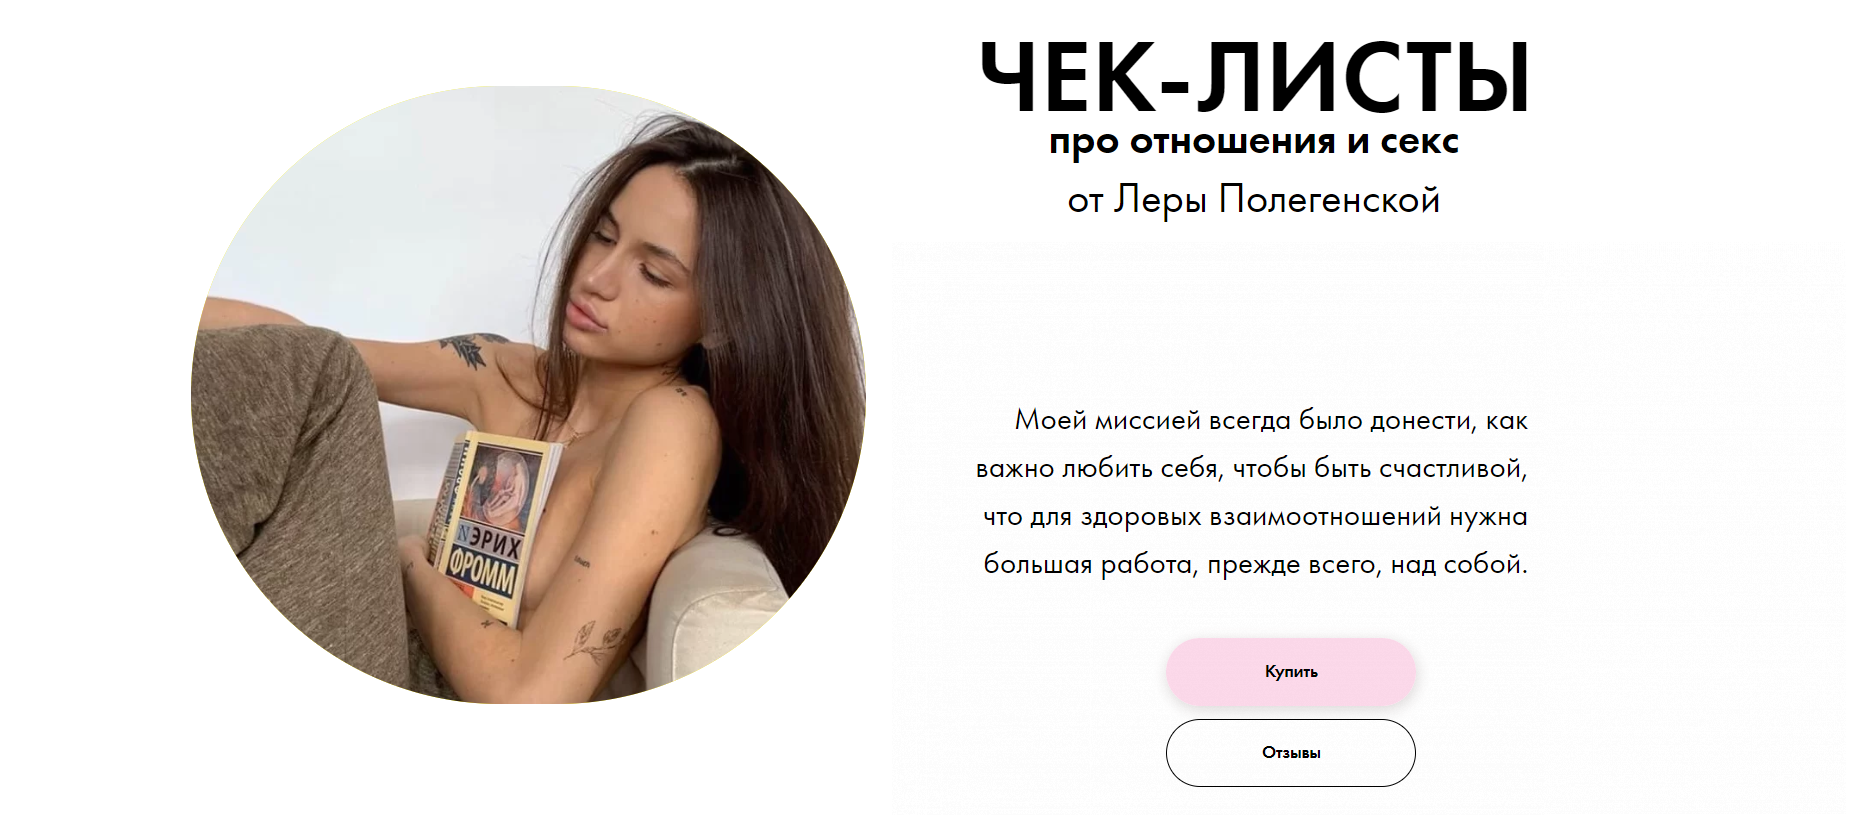Open the Отзывы reviews button
The image size is (1856, 818).
[x=1290, y=753]
